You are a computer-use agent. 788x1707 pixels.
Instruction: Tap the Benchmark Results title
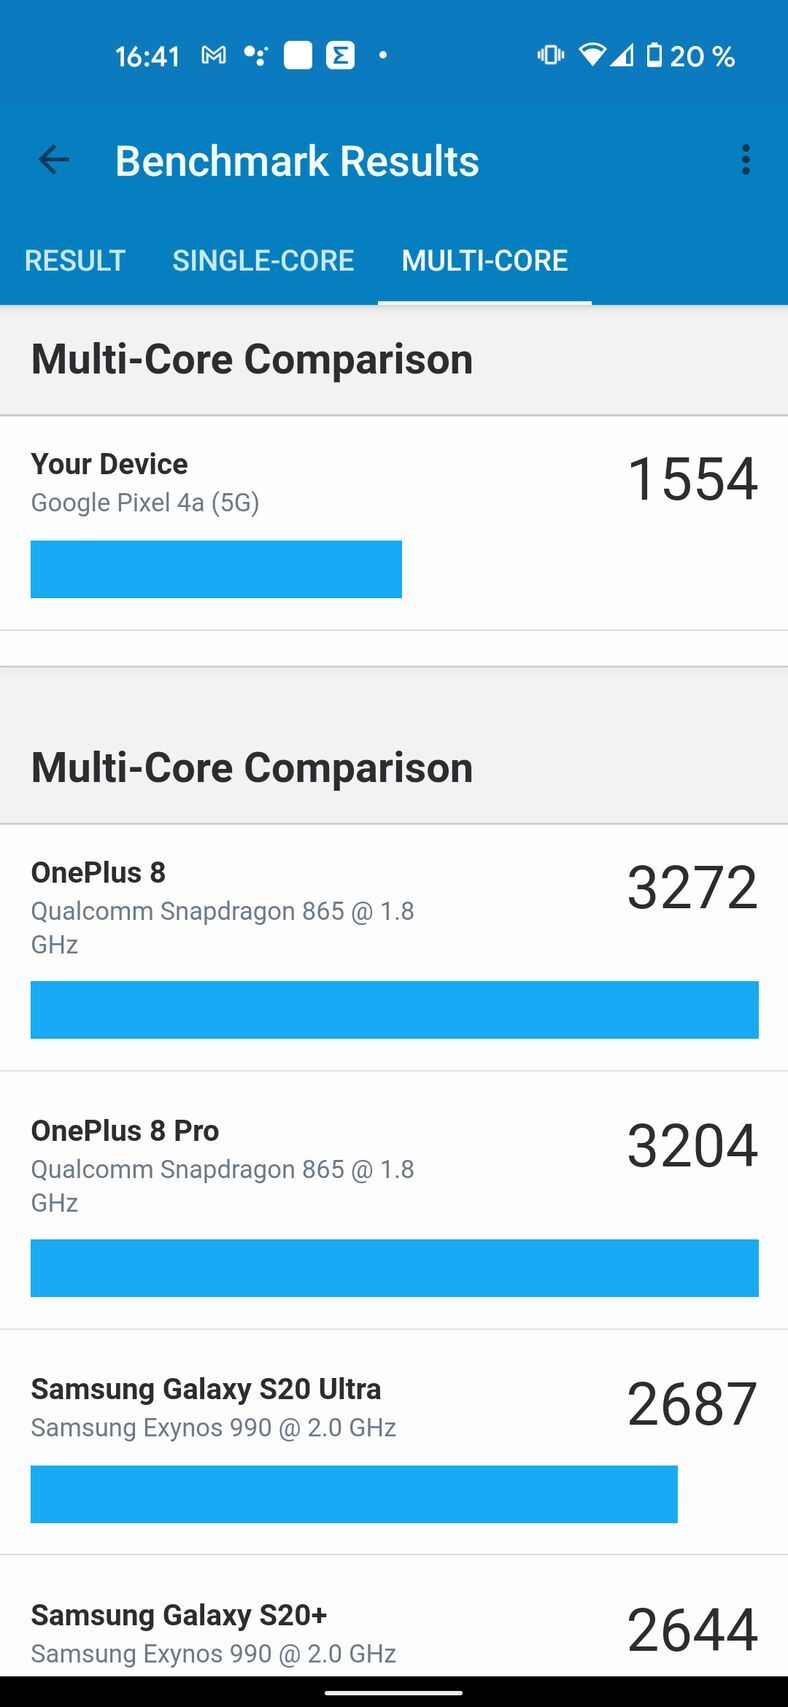[297, 161]
